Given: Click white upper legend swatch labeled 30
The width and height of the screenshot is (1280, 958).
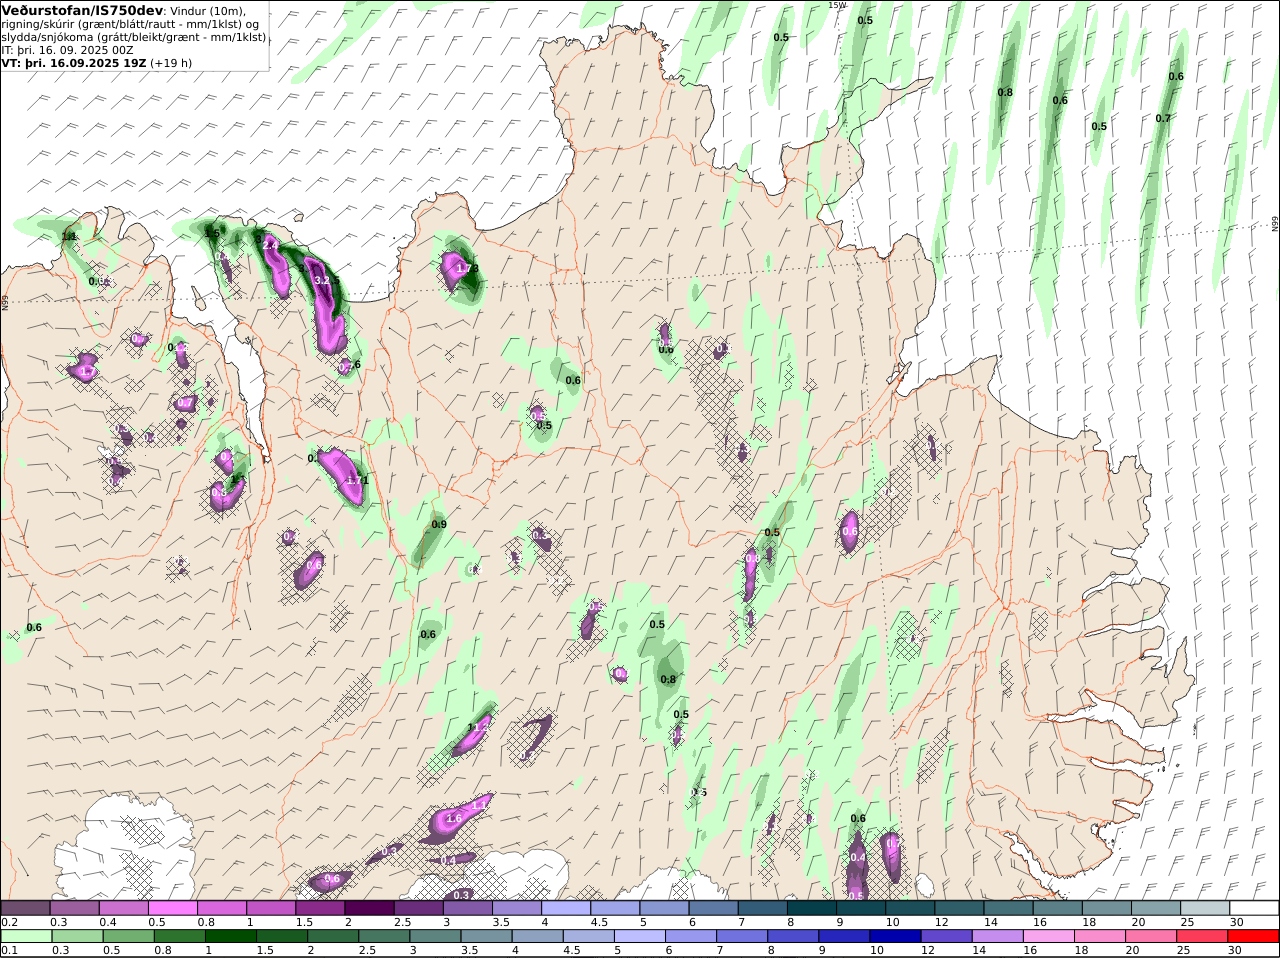Looking at the screenshot, I should 1253,907.
